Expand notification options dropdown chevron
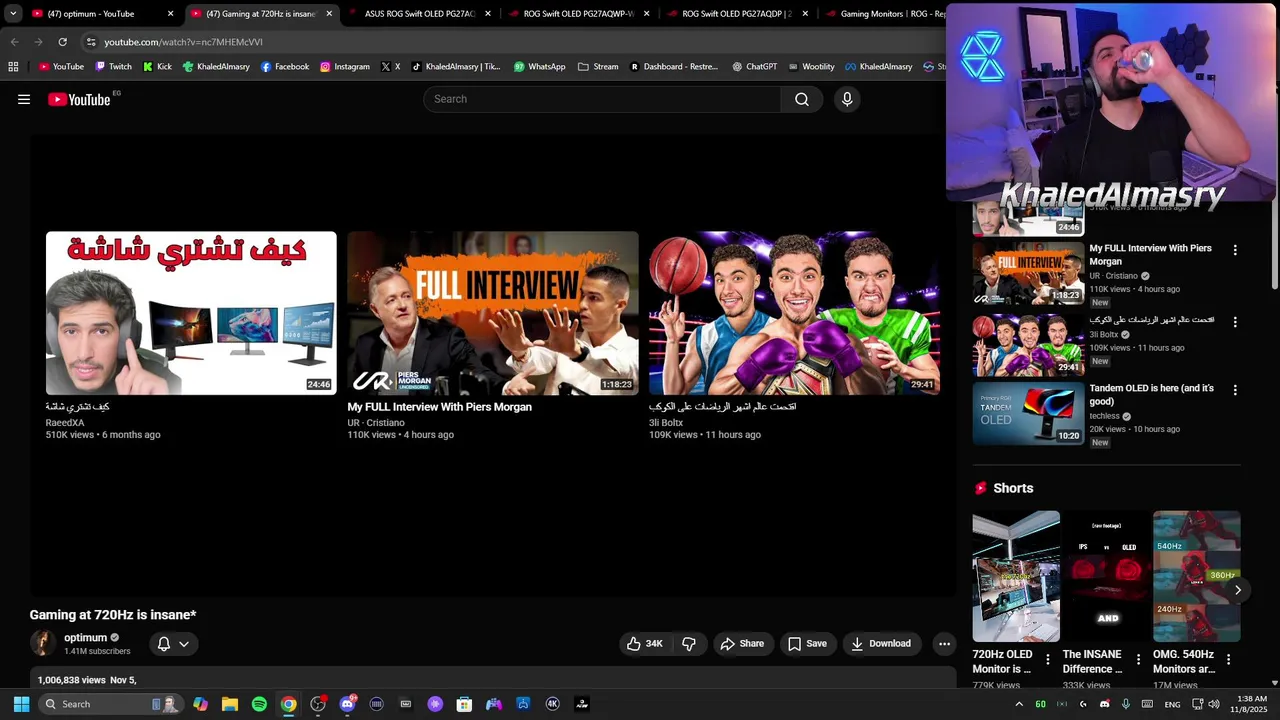The height and width of the screenshot is (720, 1280). click(x=184, y=644)
